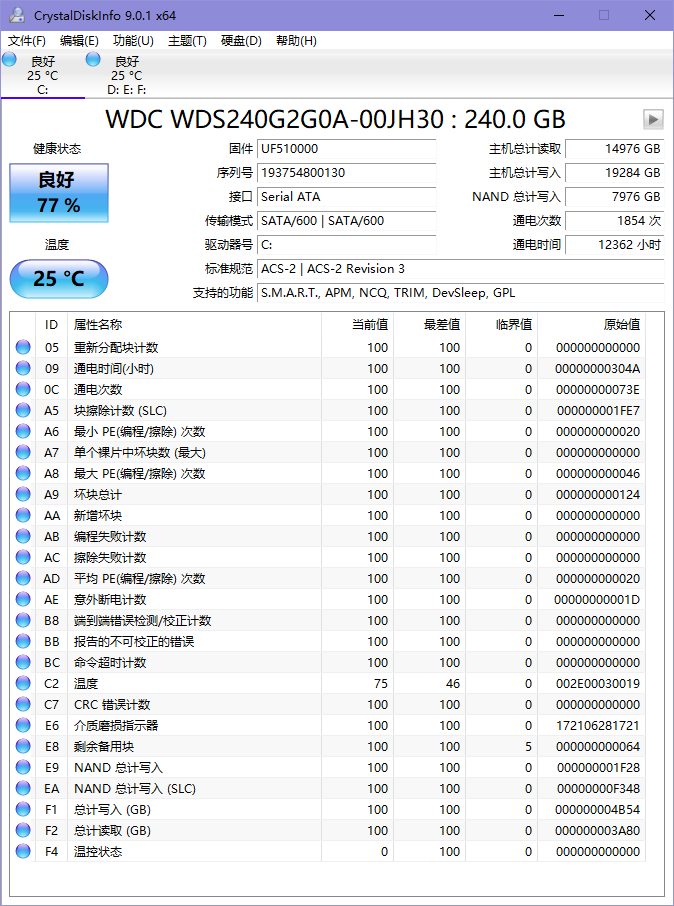The image size is (674, 906).
Task: Open the 功能(U) menu
Action: tap(133, 41)
